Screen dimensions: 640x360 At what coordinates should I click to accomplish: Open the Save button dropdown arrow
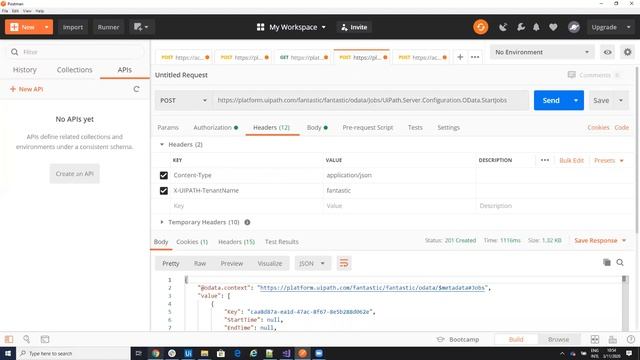tap(621, 100)
